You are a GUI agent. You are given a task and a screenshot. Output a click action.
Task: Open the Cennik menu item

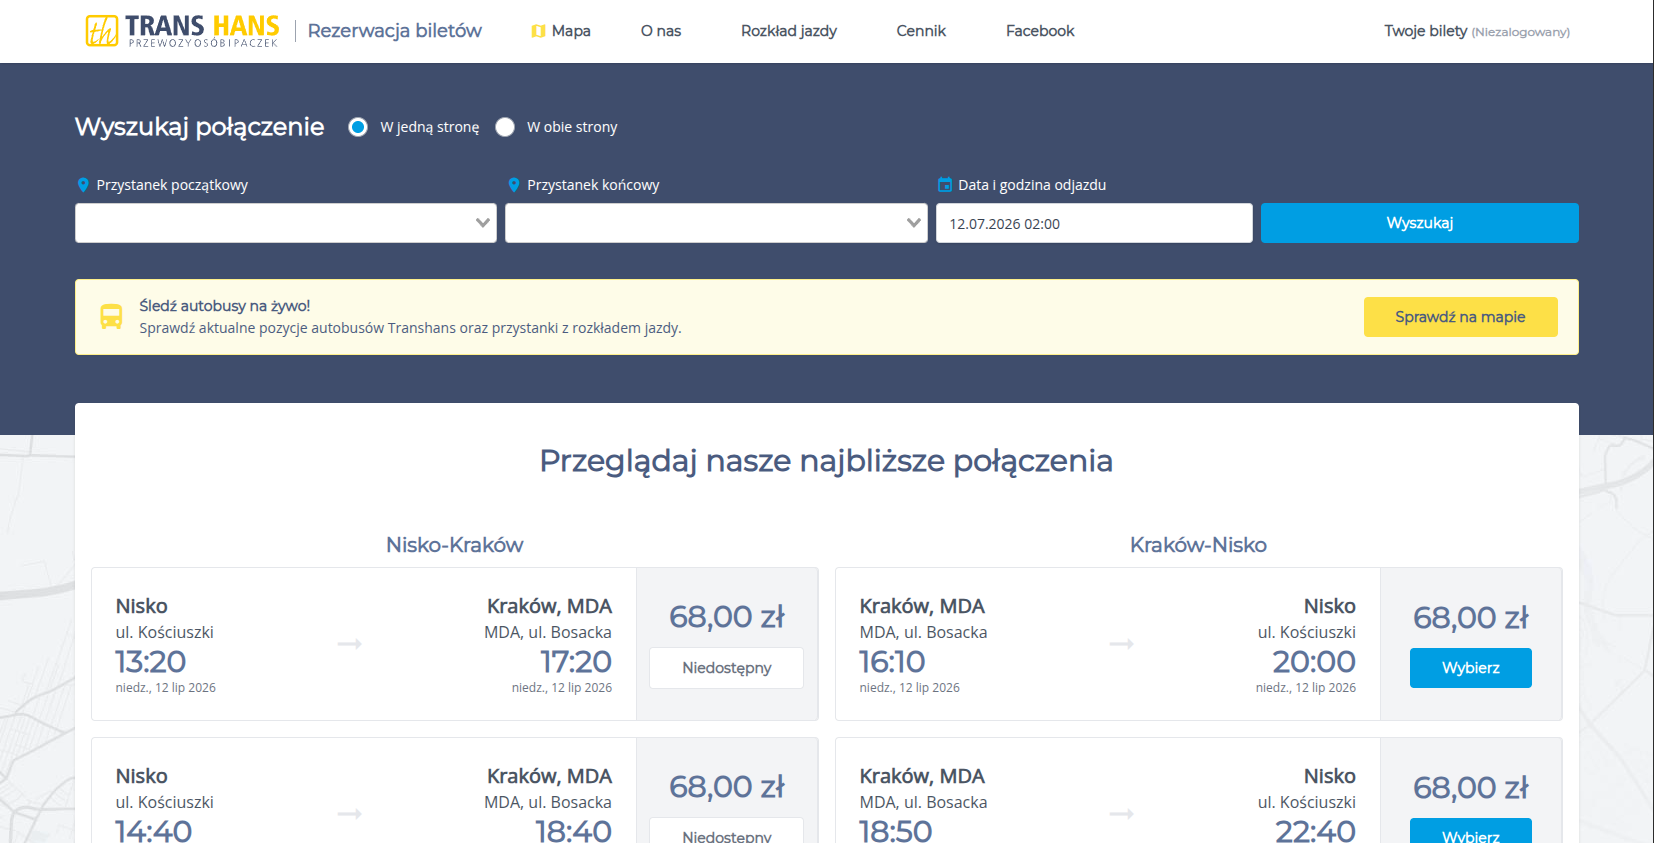[x=921, y=31]
